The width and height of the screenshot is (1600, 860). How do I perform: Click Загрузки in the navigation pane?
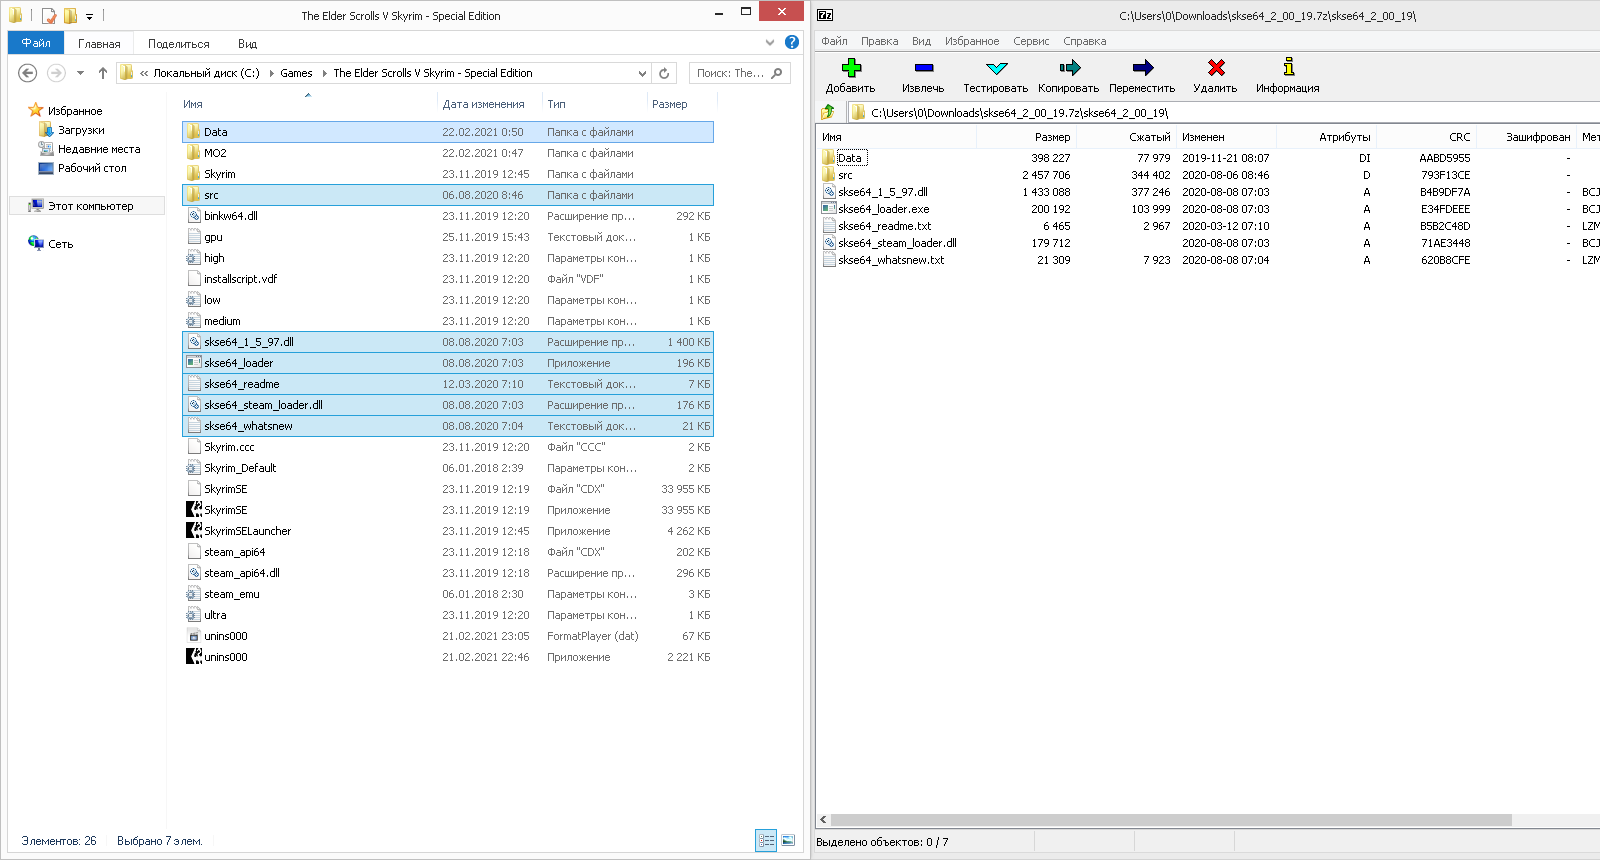[81, 130]
